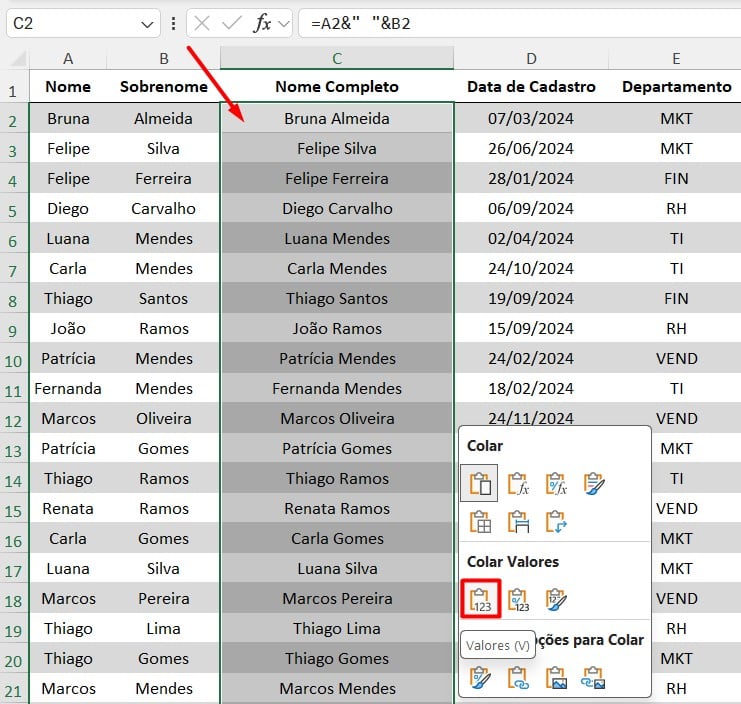Screen dimensions: 741x704
Task: Click the cell containing Felipe Ferreira
Action: point(336,179)
